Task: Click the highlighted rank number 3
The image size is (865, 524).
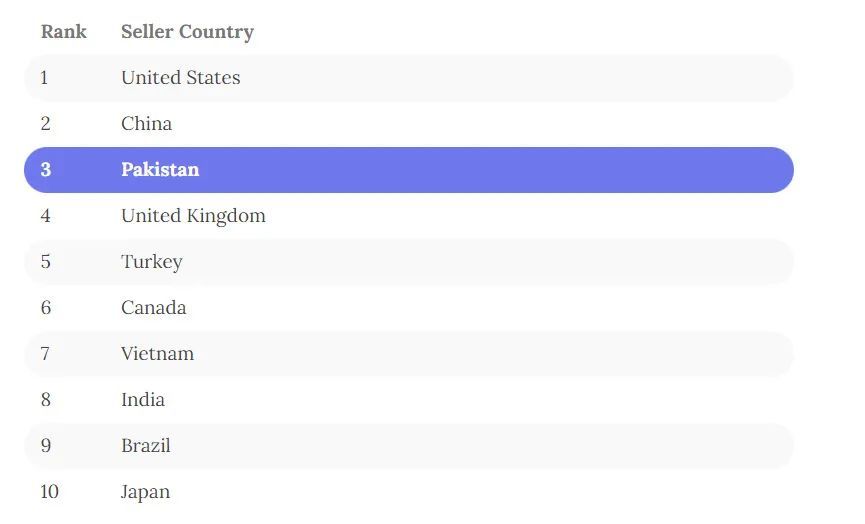Action: pos(45,170)
